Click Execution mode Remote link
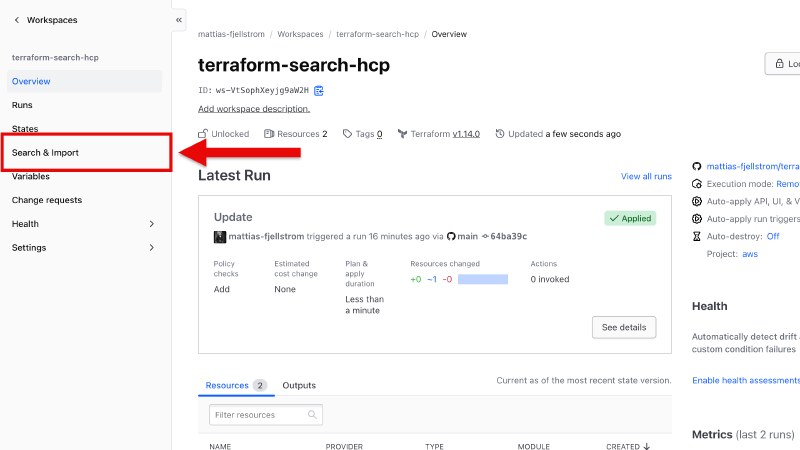The width and height of the screenshot is (800, 450). click(788, 184)
